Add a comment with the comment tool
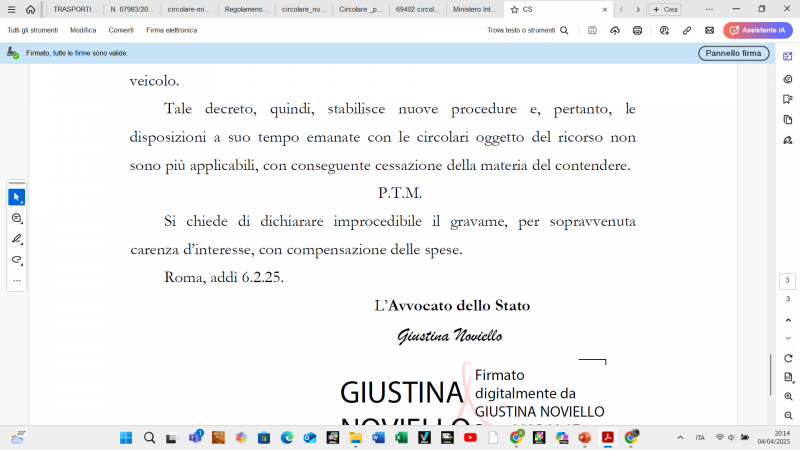 (17, 218)
